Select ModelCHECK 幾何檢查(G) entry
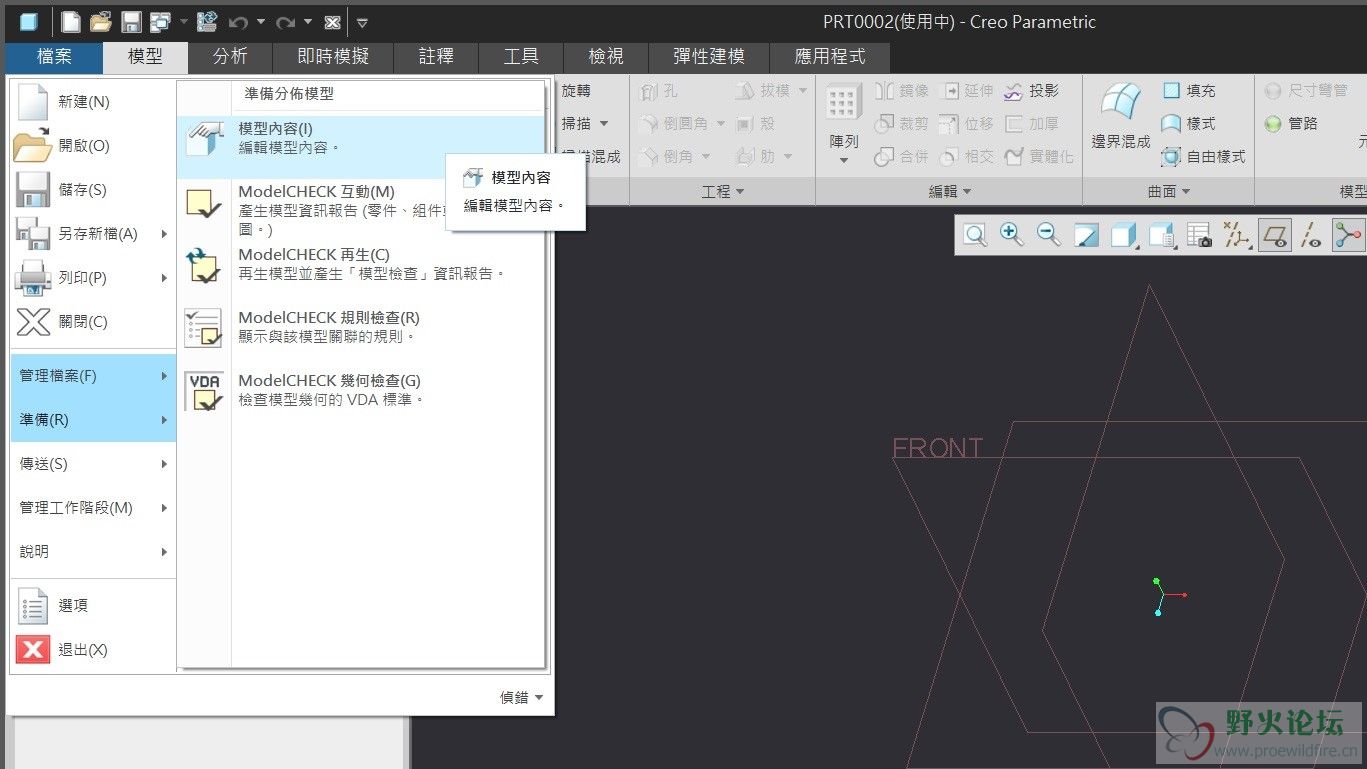Viewport: 1367px width, 769px height. pyautogui.click(x=361, y=390)
